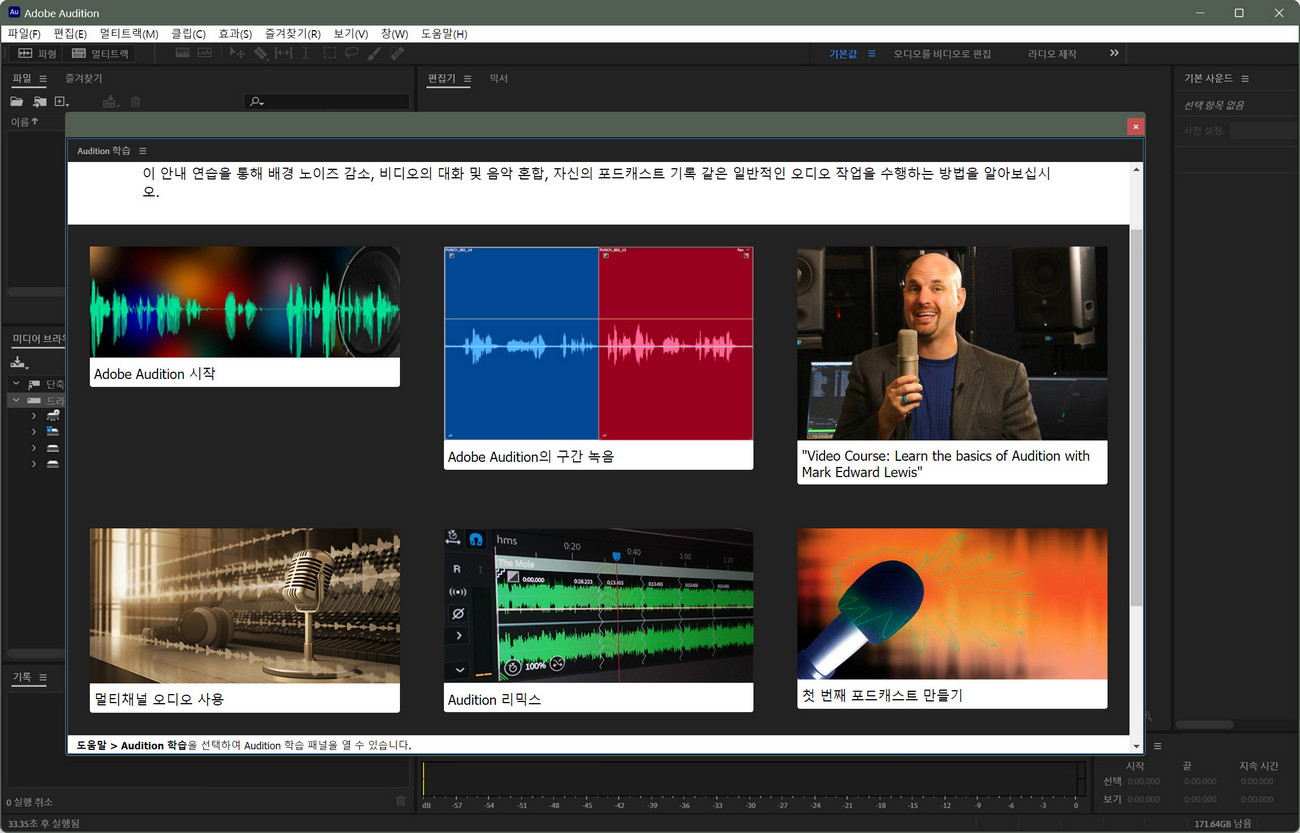The height and width of the screenshot is (833, 1300).
Task: Open the Adobe Audition의 구간 녹음 tutorial
Action: click(598, 358)
